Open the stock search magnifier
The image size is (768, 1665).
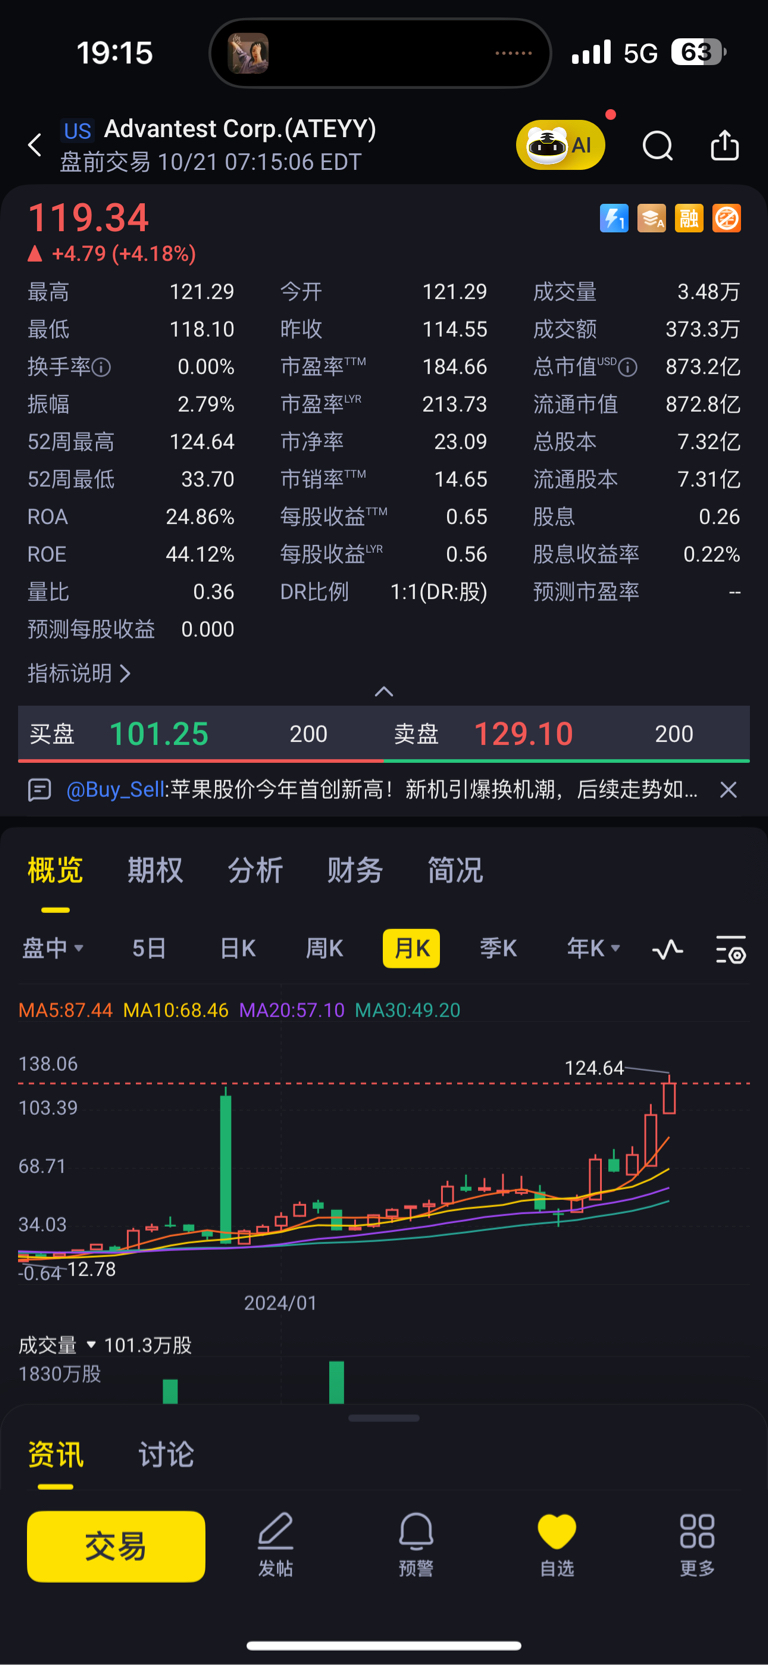coord(657,146)
